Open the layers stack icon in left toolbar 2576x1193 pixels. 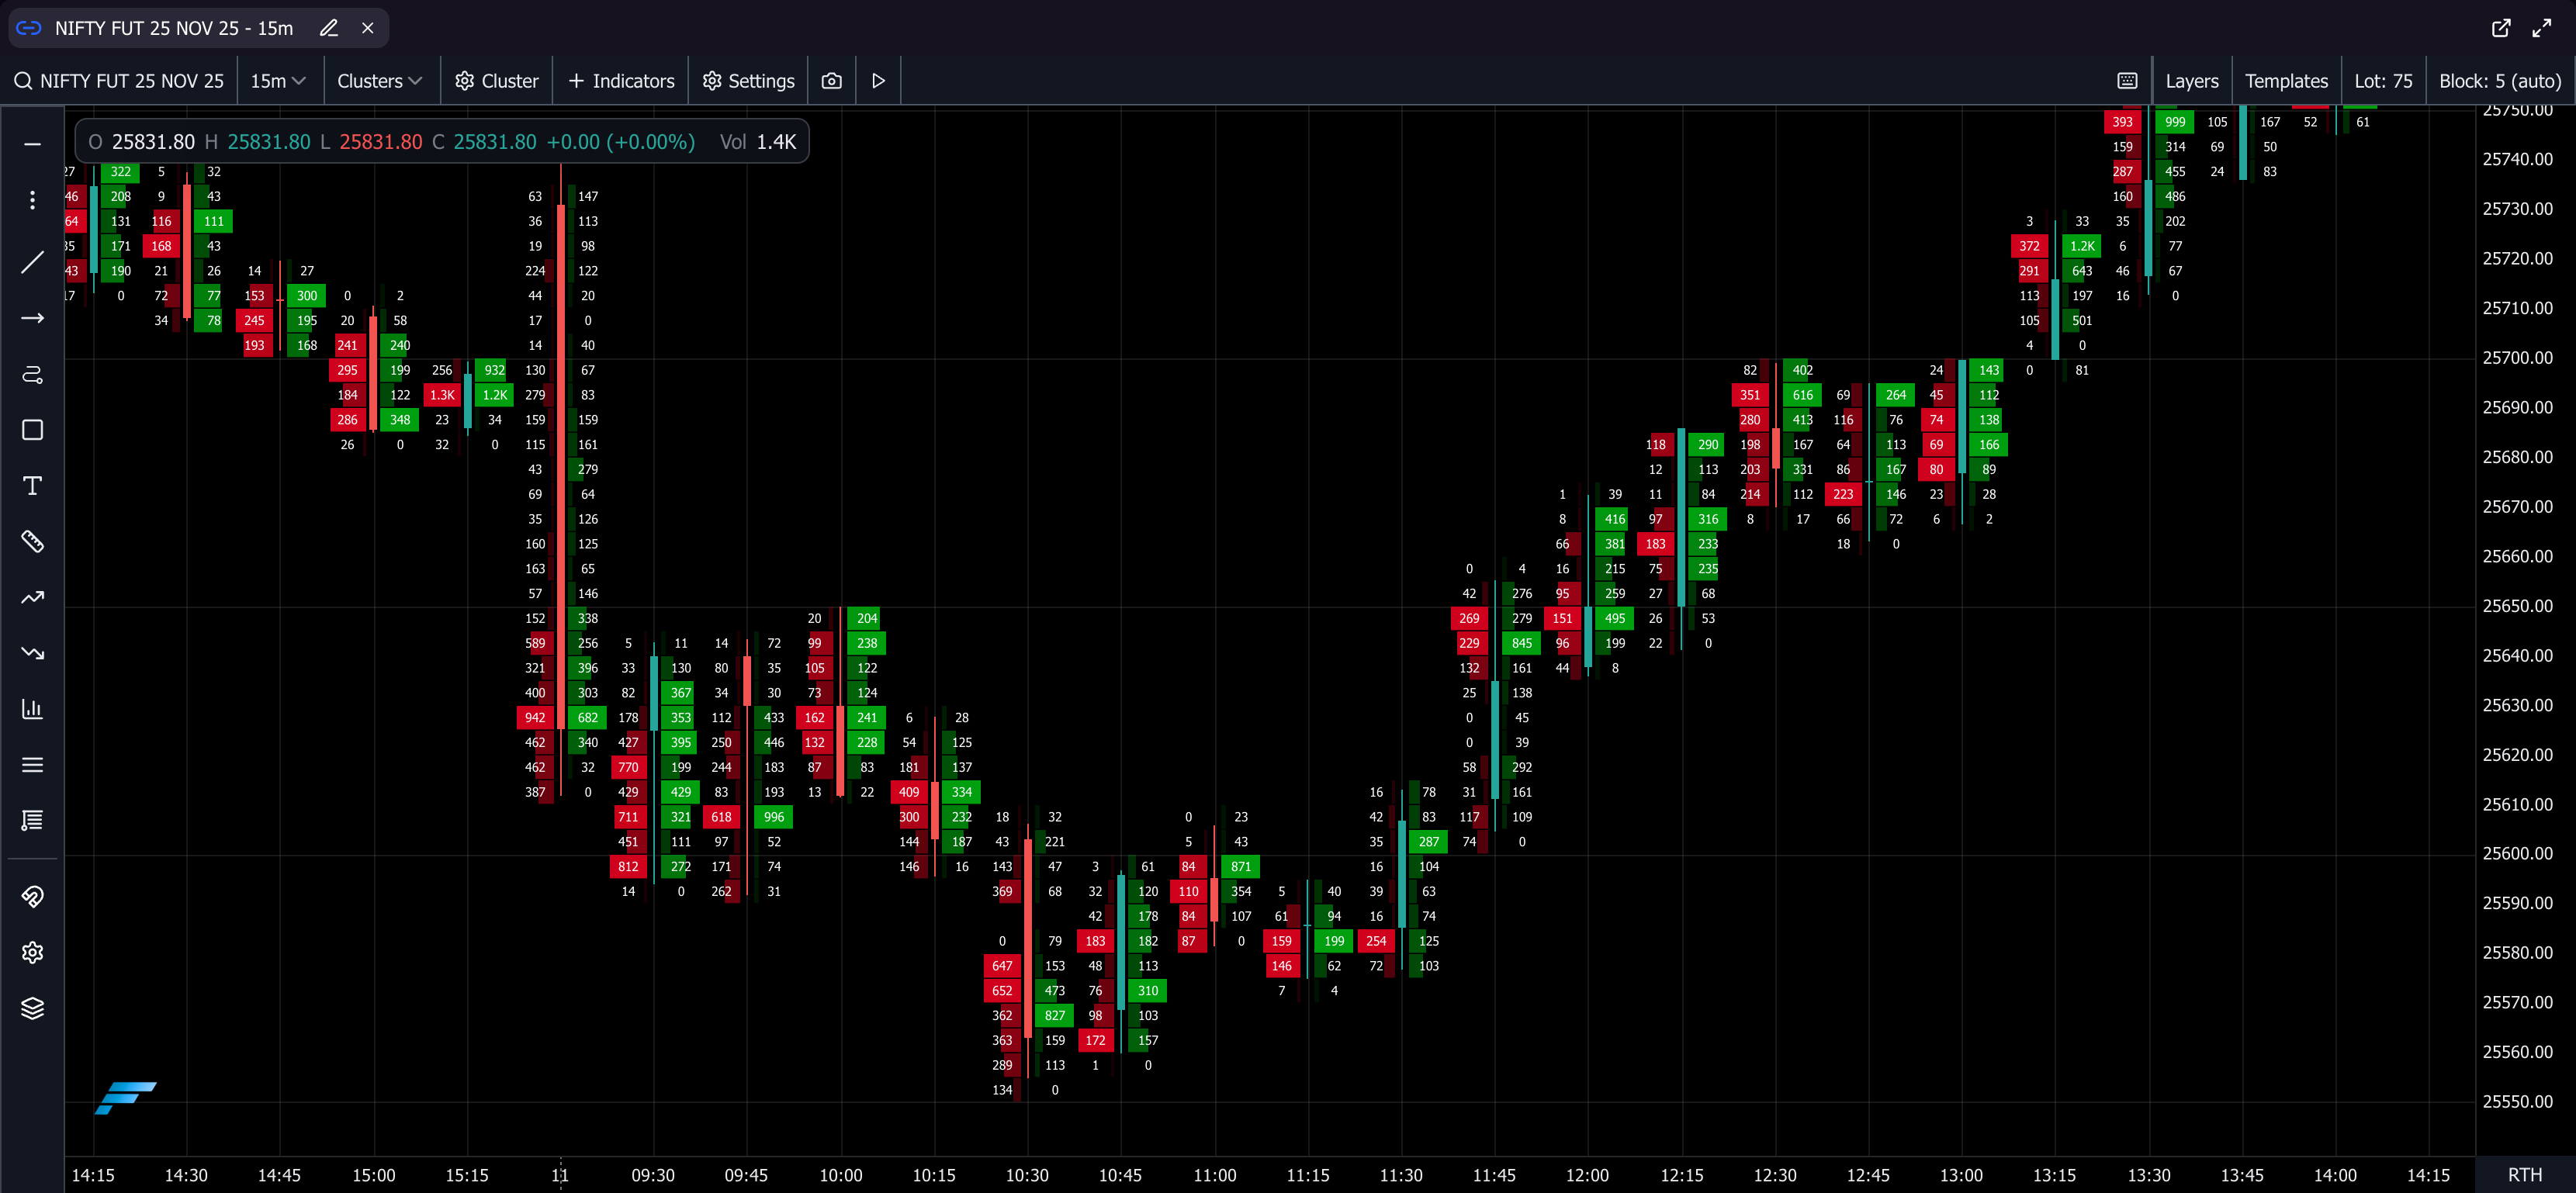point(33,1008)
